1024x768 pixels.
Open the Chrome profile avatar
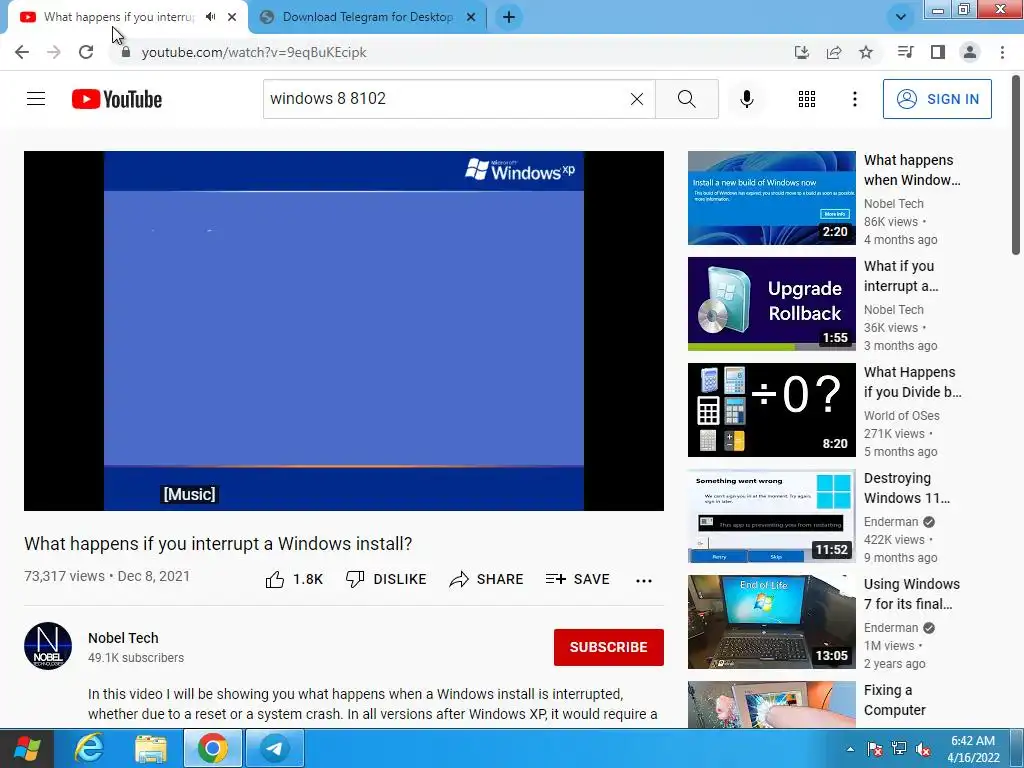970,52
